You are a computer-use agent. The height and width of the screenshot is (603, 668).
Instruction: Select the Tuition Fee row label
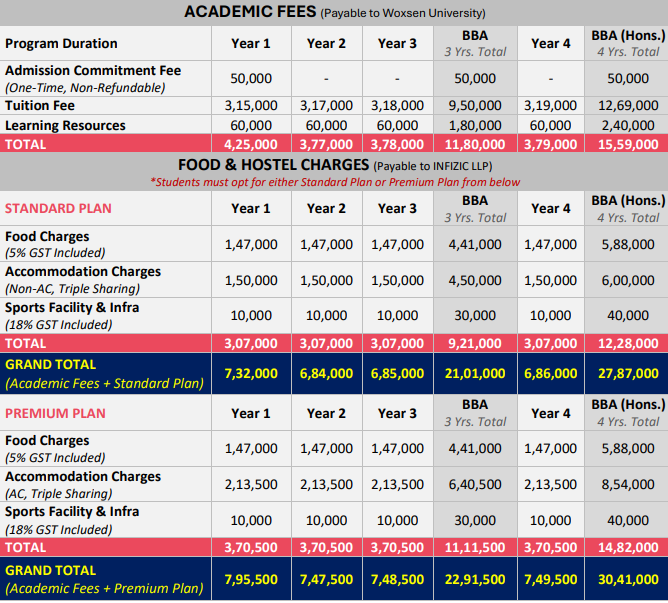[x=40, y=105]
